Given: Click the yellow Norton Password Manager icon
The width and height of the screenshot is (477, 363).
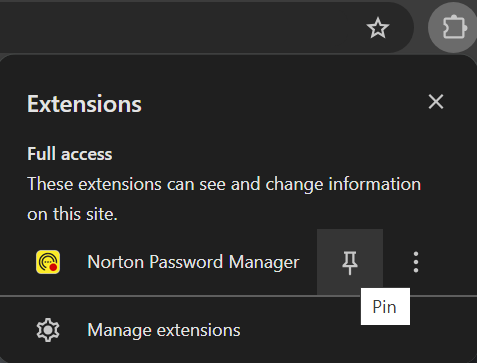Looking at the screenshot, I should click(x=48, y=262).
